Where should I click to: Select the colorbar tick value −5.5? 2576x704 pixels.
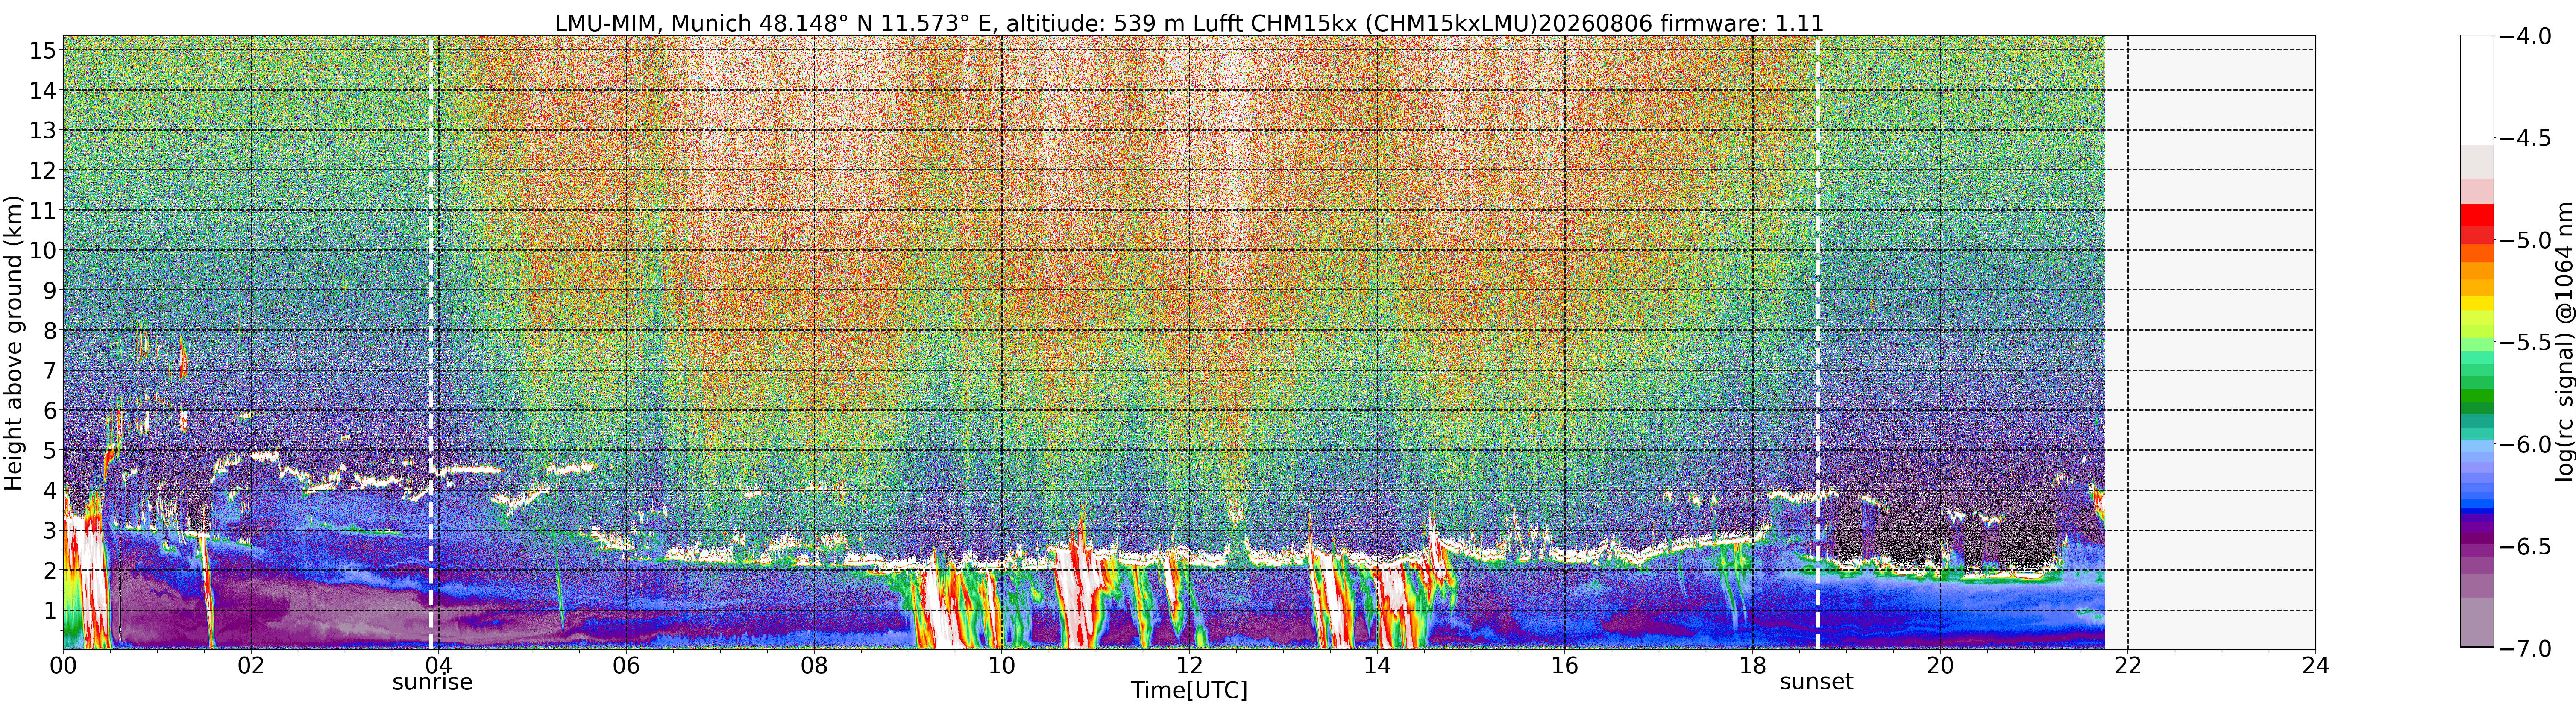point(2526,343)
